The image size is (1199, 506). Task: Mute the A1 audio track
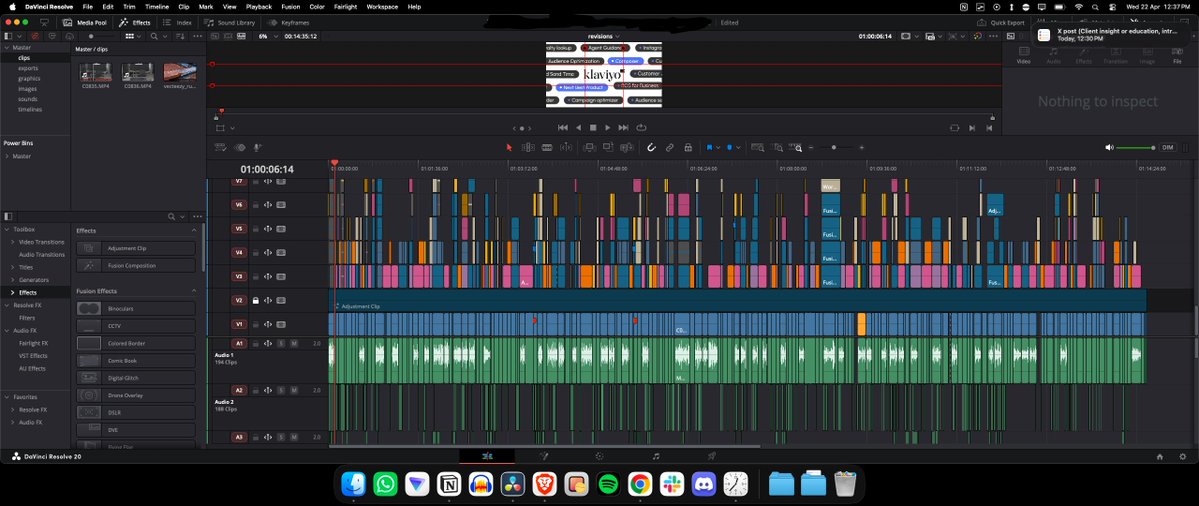click(294, 344)
